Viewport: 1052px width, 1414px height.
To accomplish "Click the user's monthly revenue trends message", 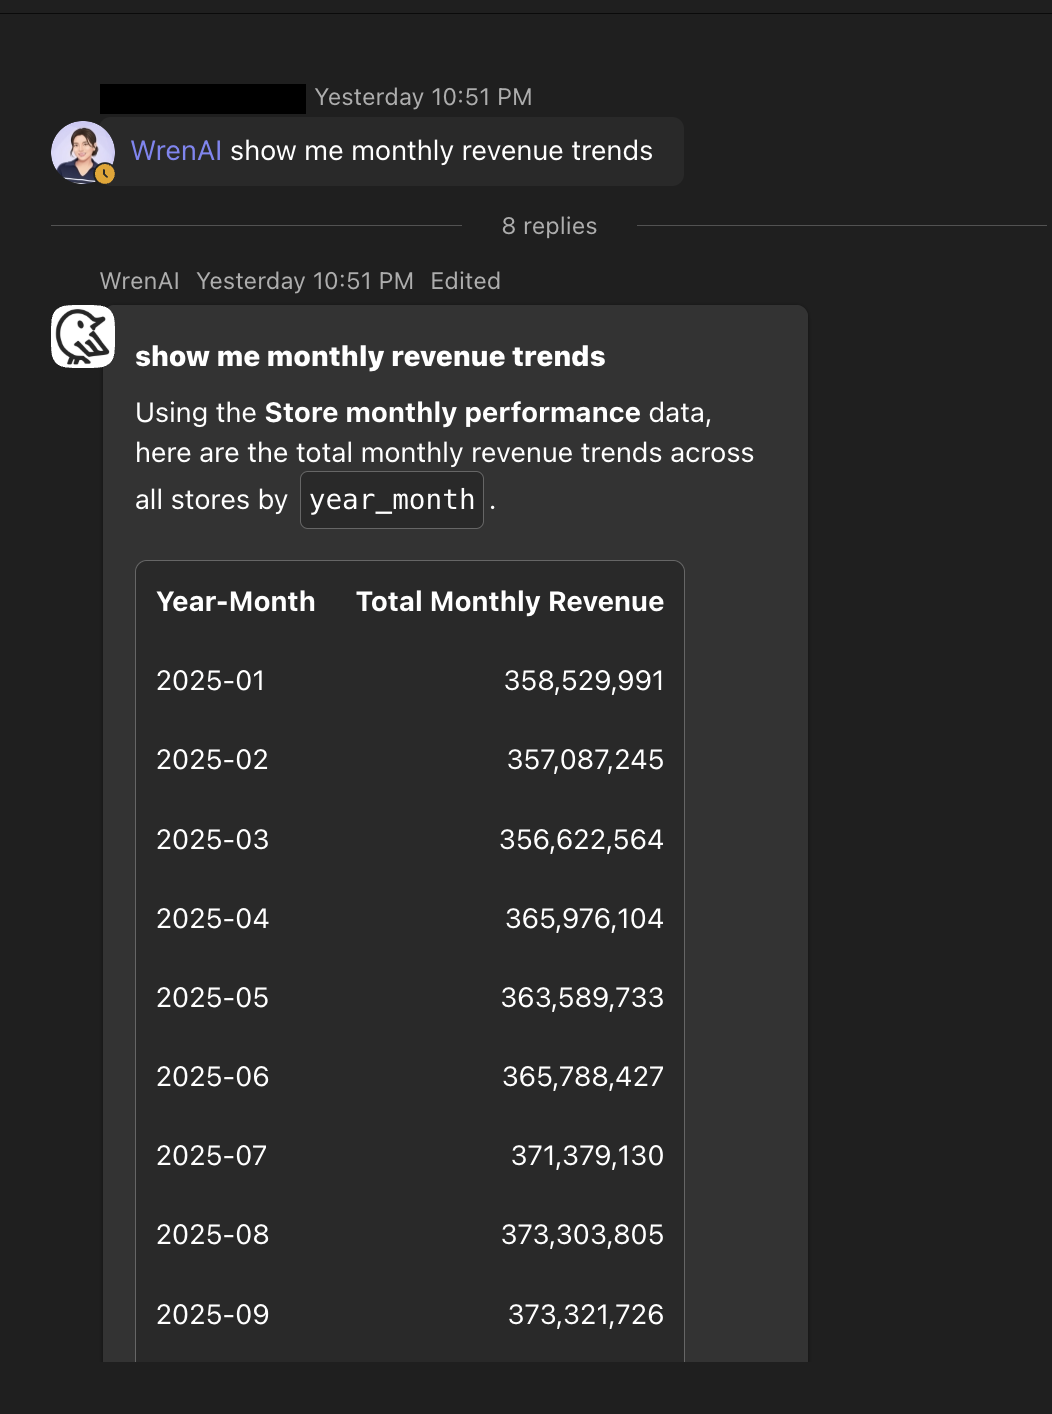I will pyautogui.click(x=392, y=151).
